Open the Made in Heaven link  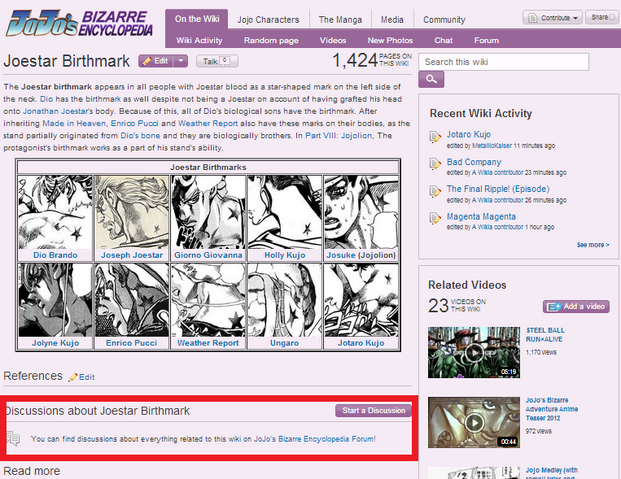point(74,124)
